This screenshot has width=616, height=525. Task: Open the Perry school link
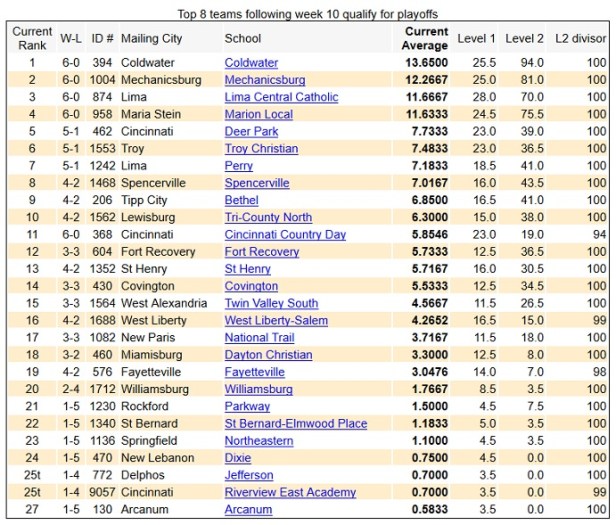pyautogui.click(x=239, y=165)
